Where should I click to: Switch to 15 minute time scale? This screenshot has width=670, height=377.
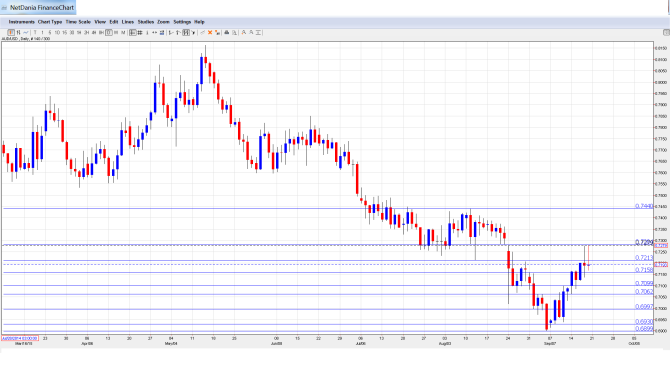pyautogui.click(x=65, y=32)
